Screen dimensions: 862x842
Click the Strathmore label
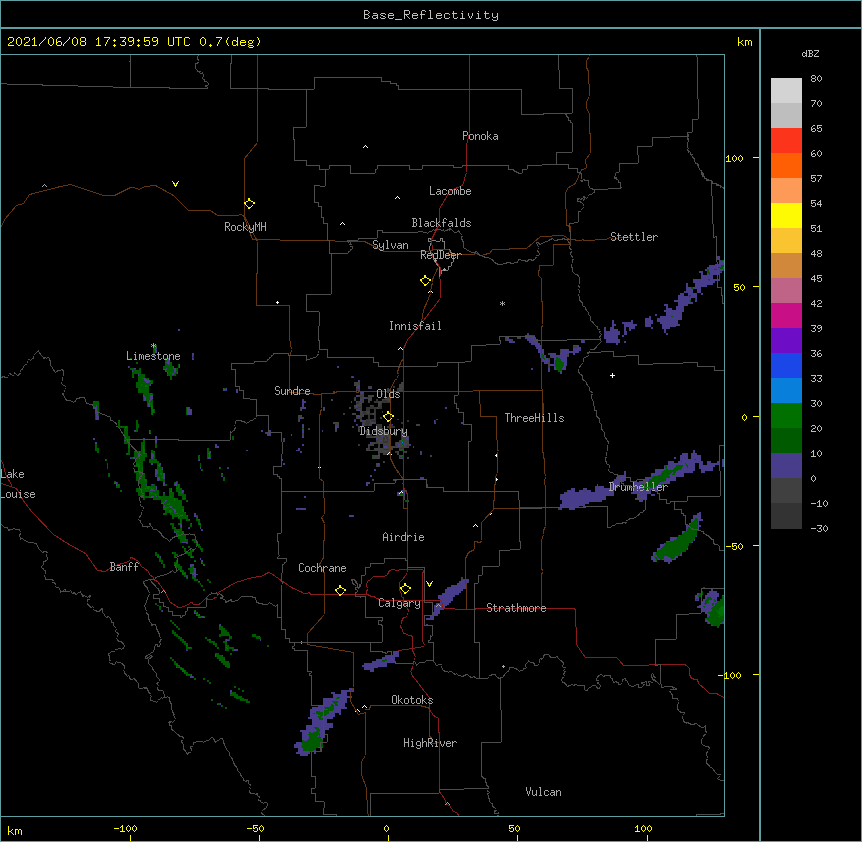point(516,608)
